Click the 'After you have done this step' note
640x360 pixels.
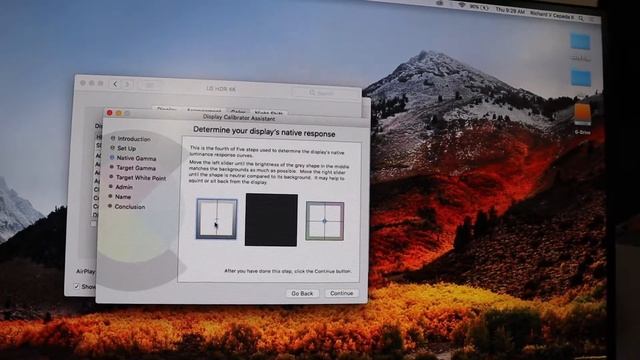tap(288, 271)
